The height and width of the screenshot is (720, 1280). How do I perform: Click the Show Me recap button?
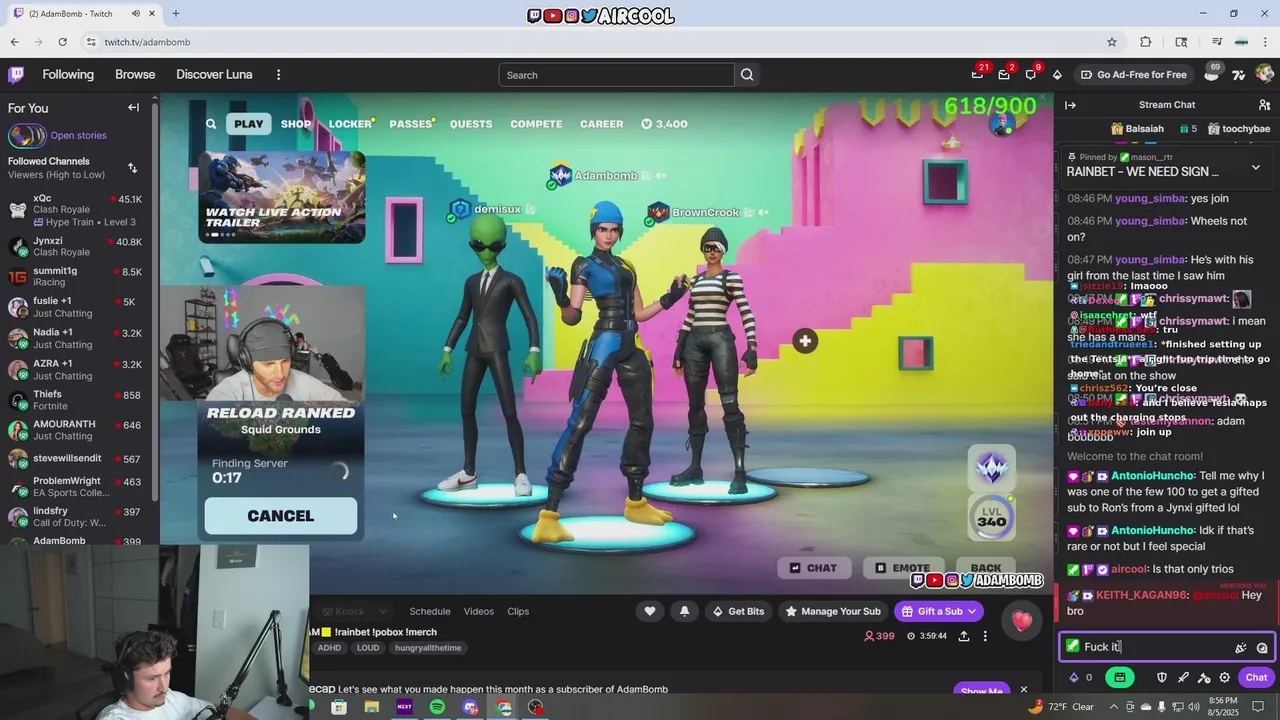coord(981,690)
